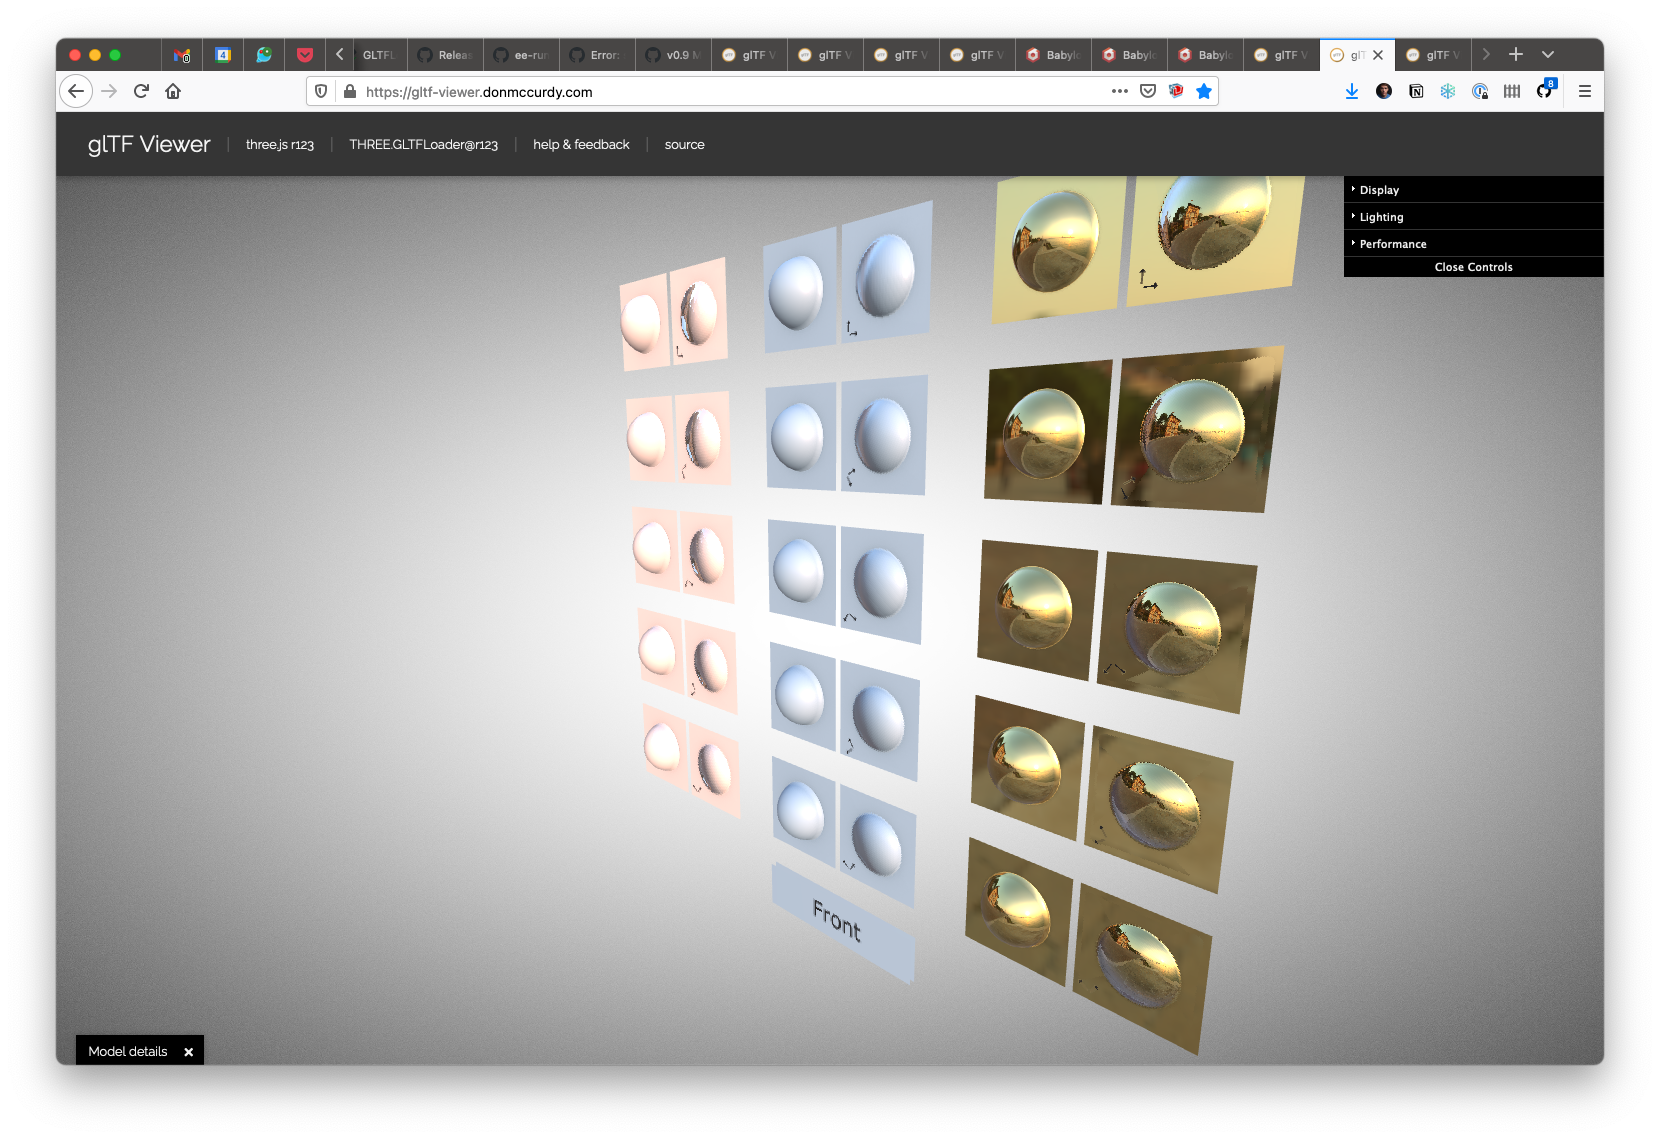Expand the Display controls folder
The width and height of the screenshot is (1660, 1139).
[x=1474, y=190]
